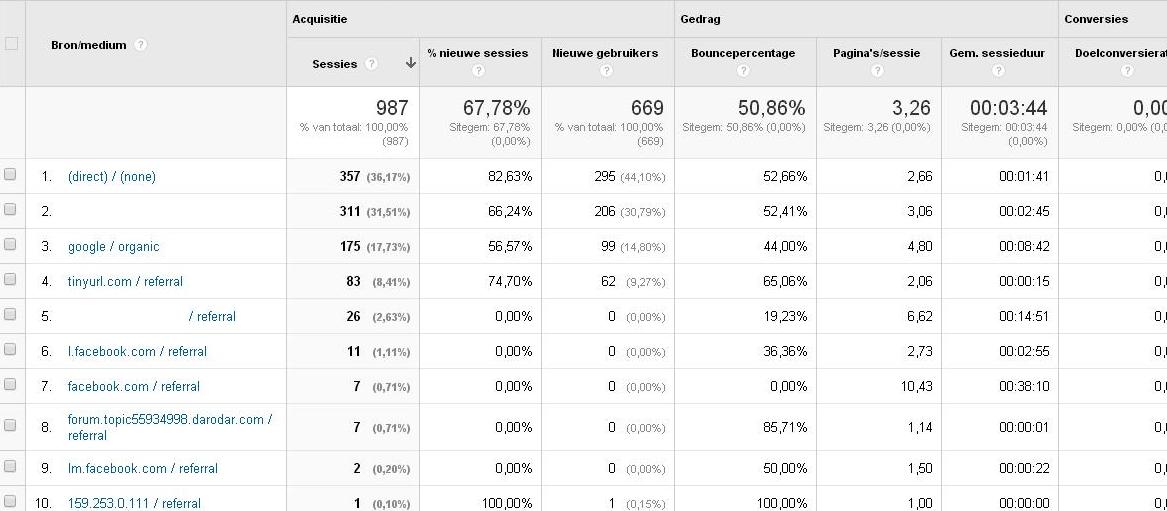The image size is (1167, 511).
Task: Sort by Sessies using down arrow
Action: 410,63
